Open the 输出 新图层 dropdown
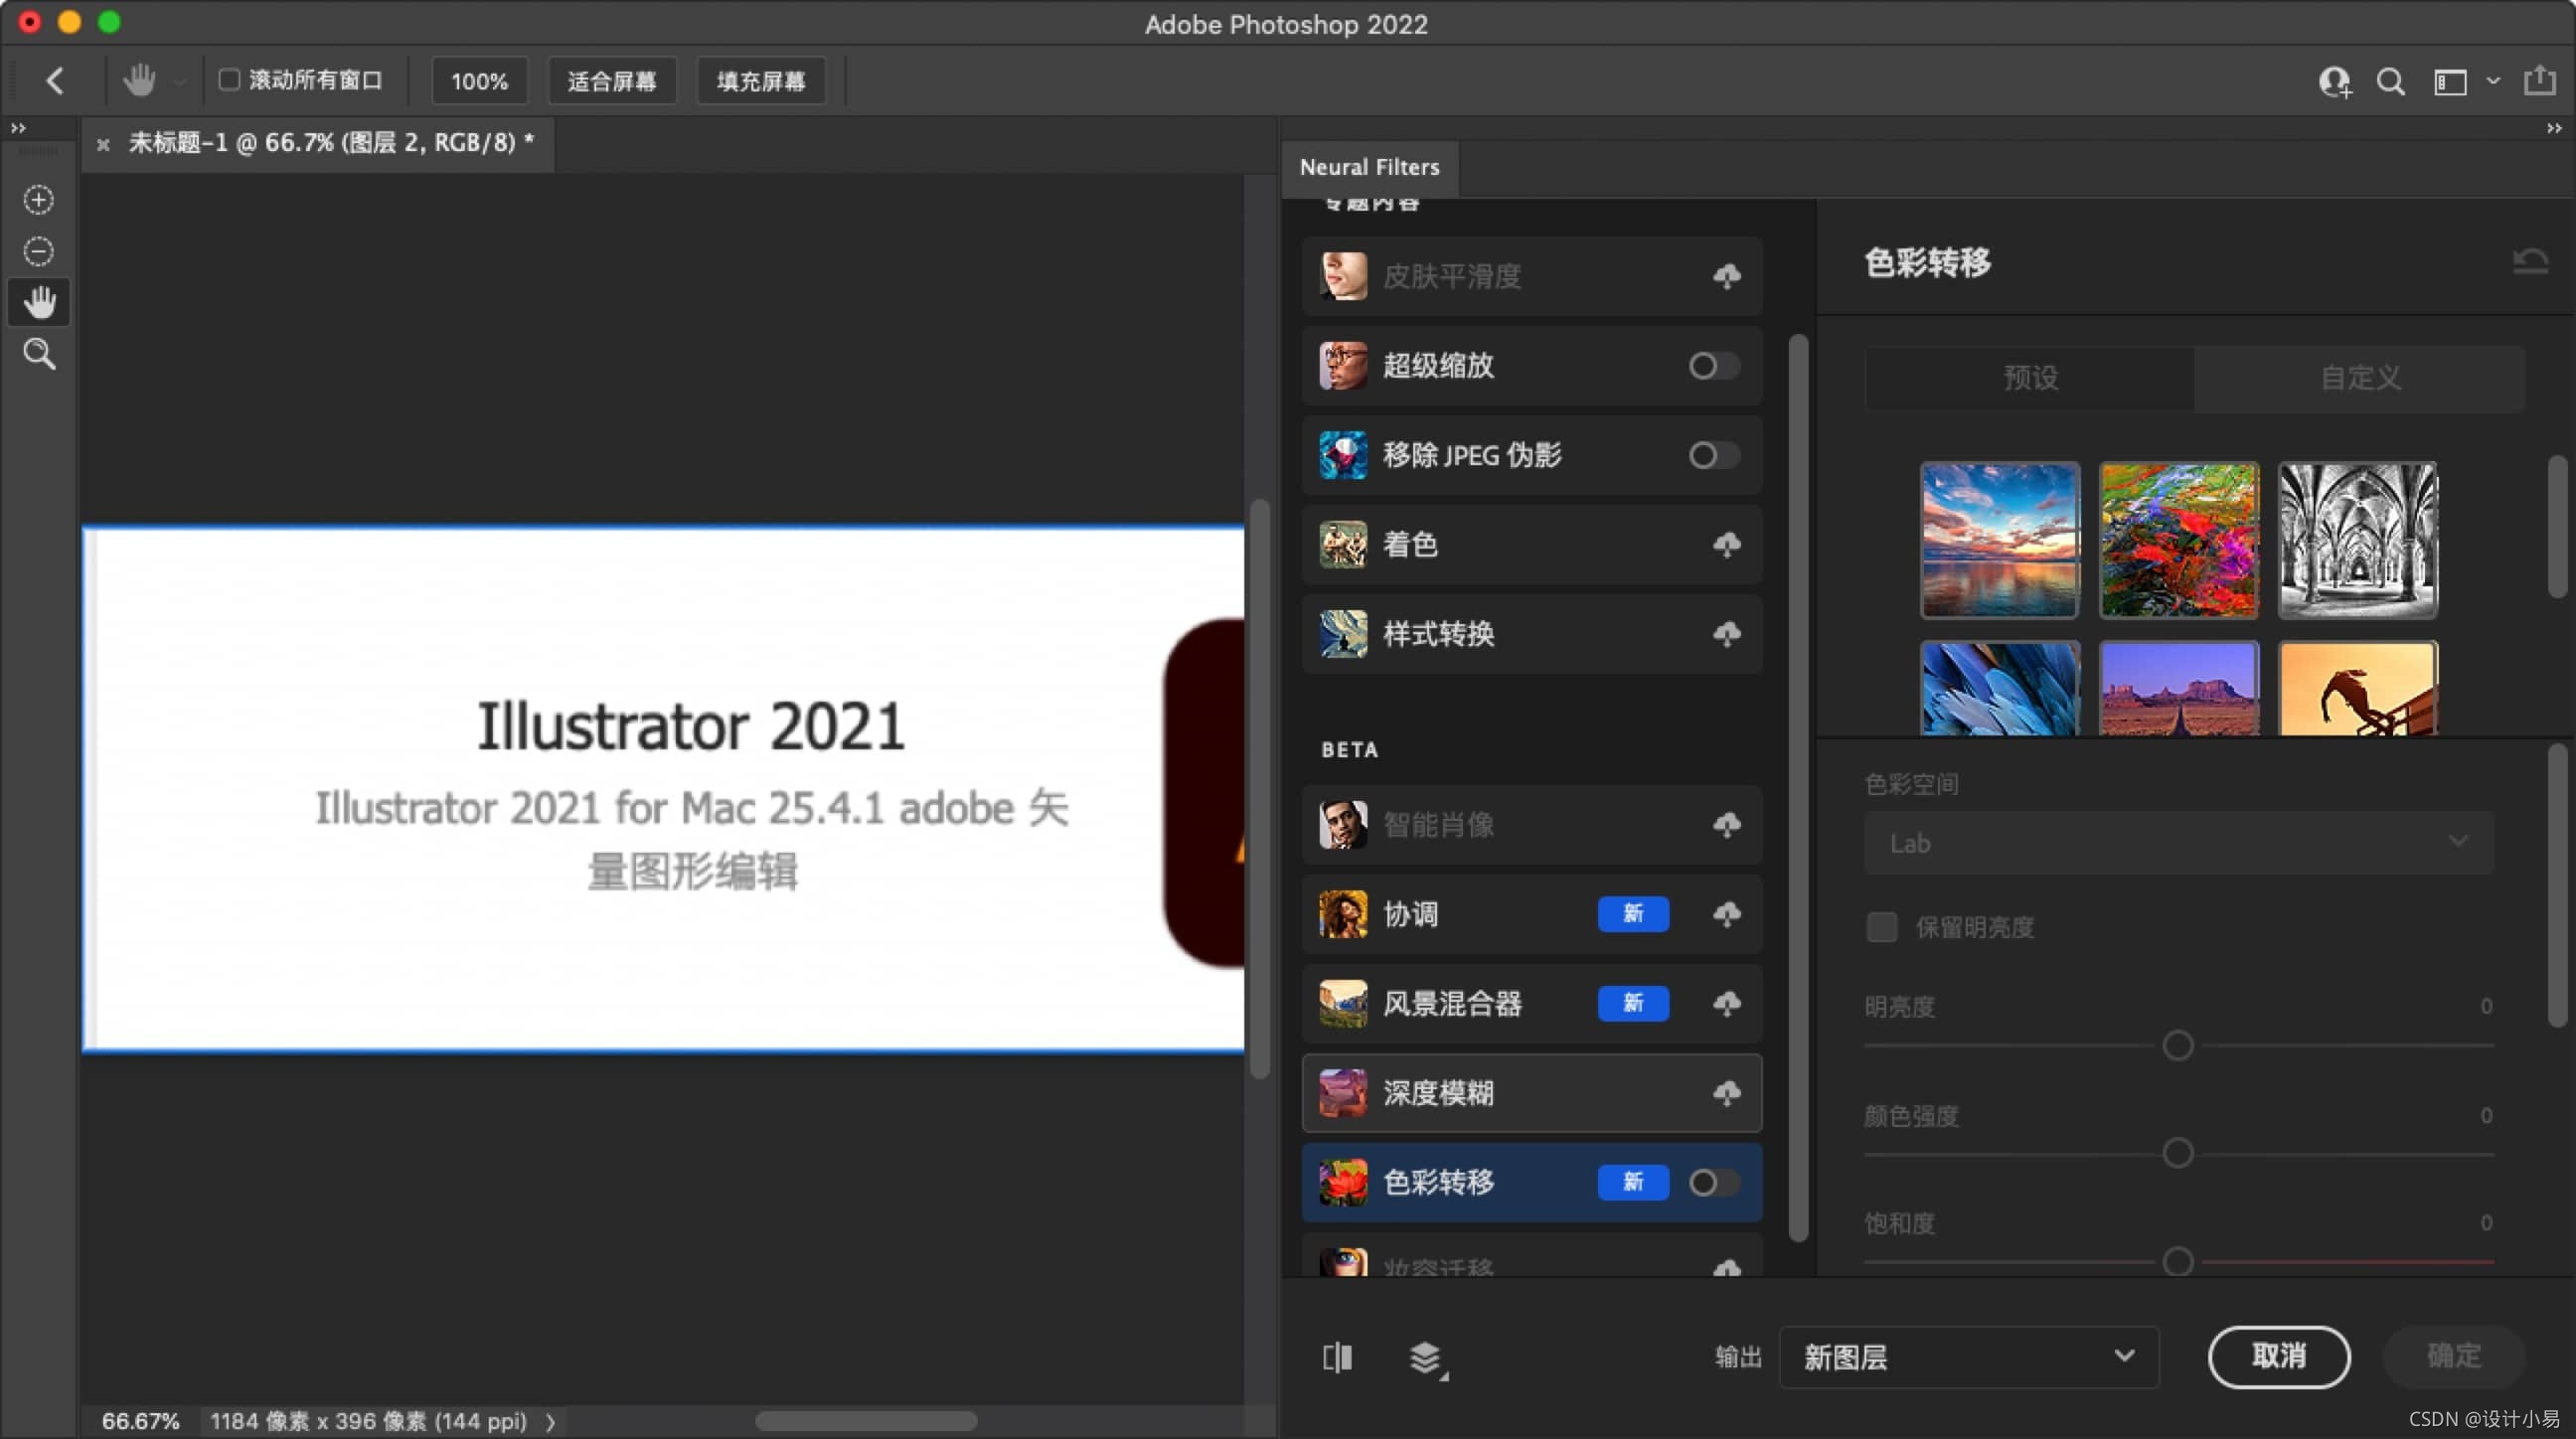The width and height of the screenshot is (2576, 1439). [1969, 1357]
